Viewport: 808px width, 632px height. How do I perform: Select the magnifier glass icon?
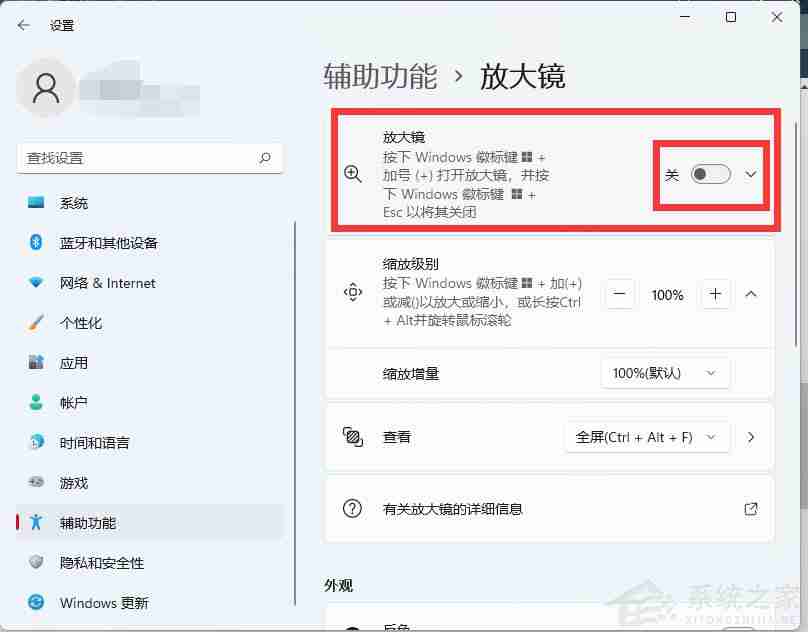pos(352,174)
